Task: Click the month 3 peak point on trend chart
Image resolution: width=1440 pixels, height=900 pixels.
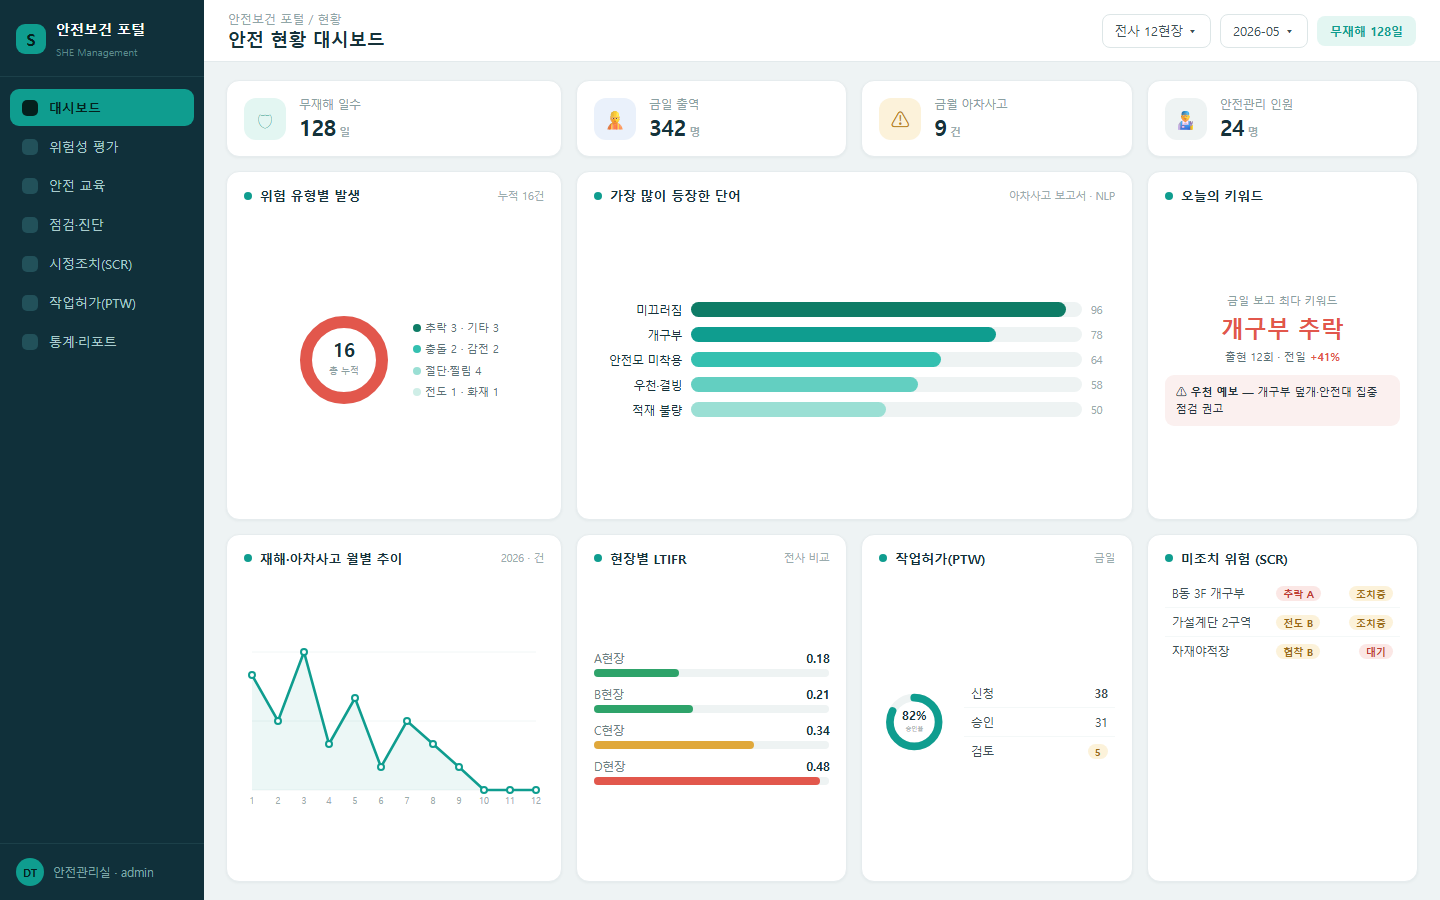Action: tap(304, 652)
